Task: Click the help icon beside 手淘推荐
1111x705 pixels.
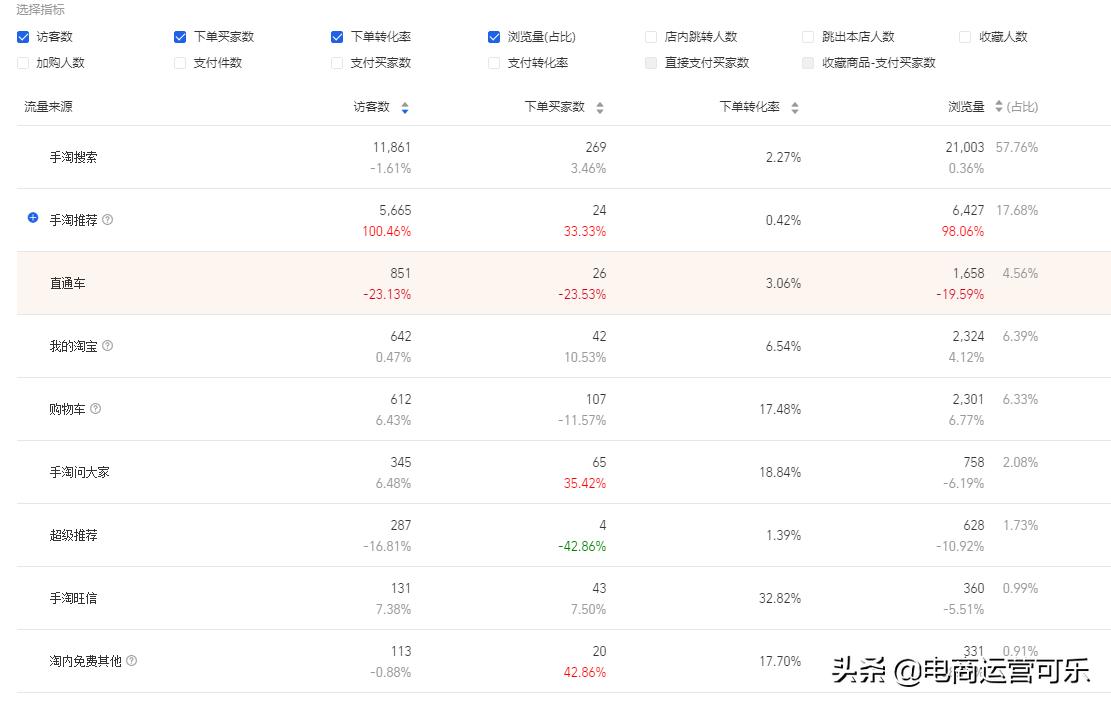Action: 108,220
